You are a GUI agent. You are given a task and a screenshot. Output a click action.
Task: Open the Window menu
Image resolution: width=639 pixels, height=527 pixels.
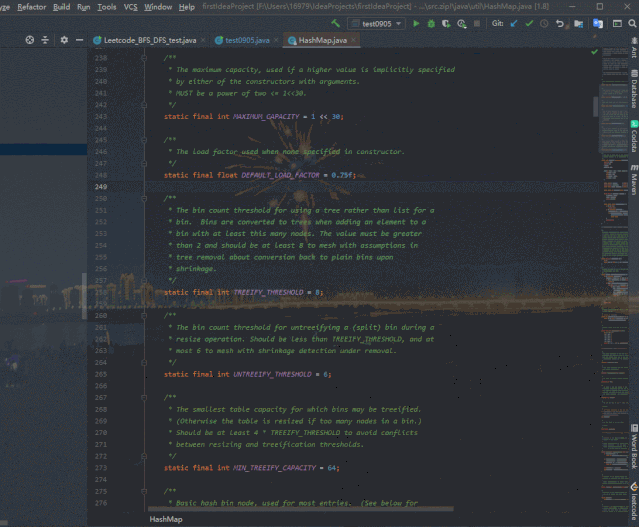point(157,7)
